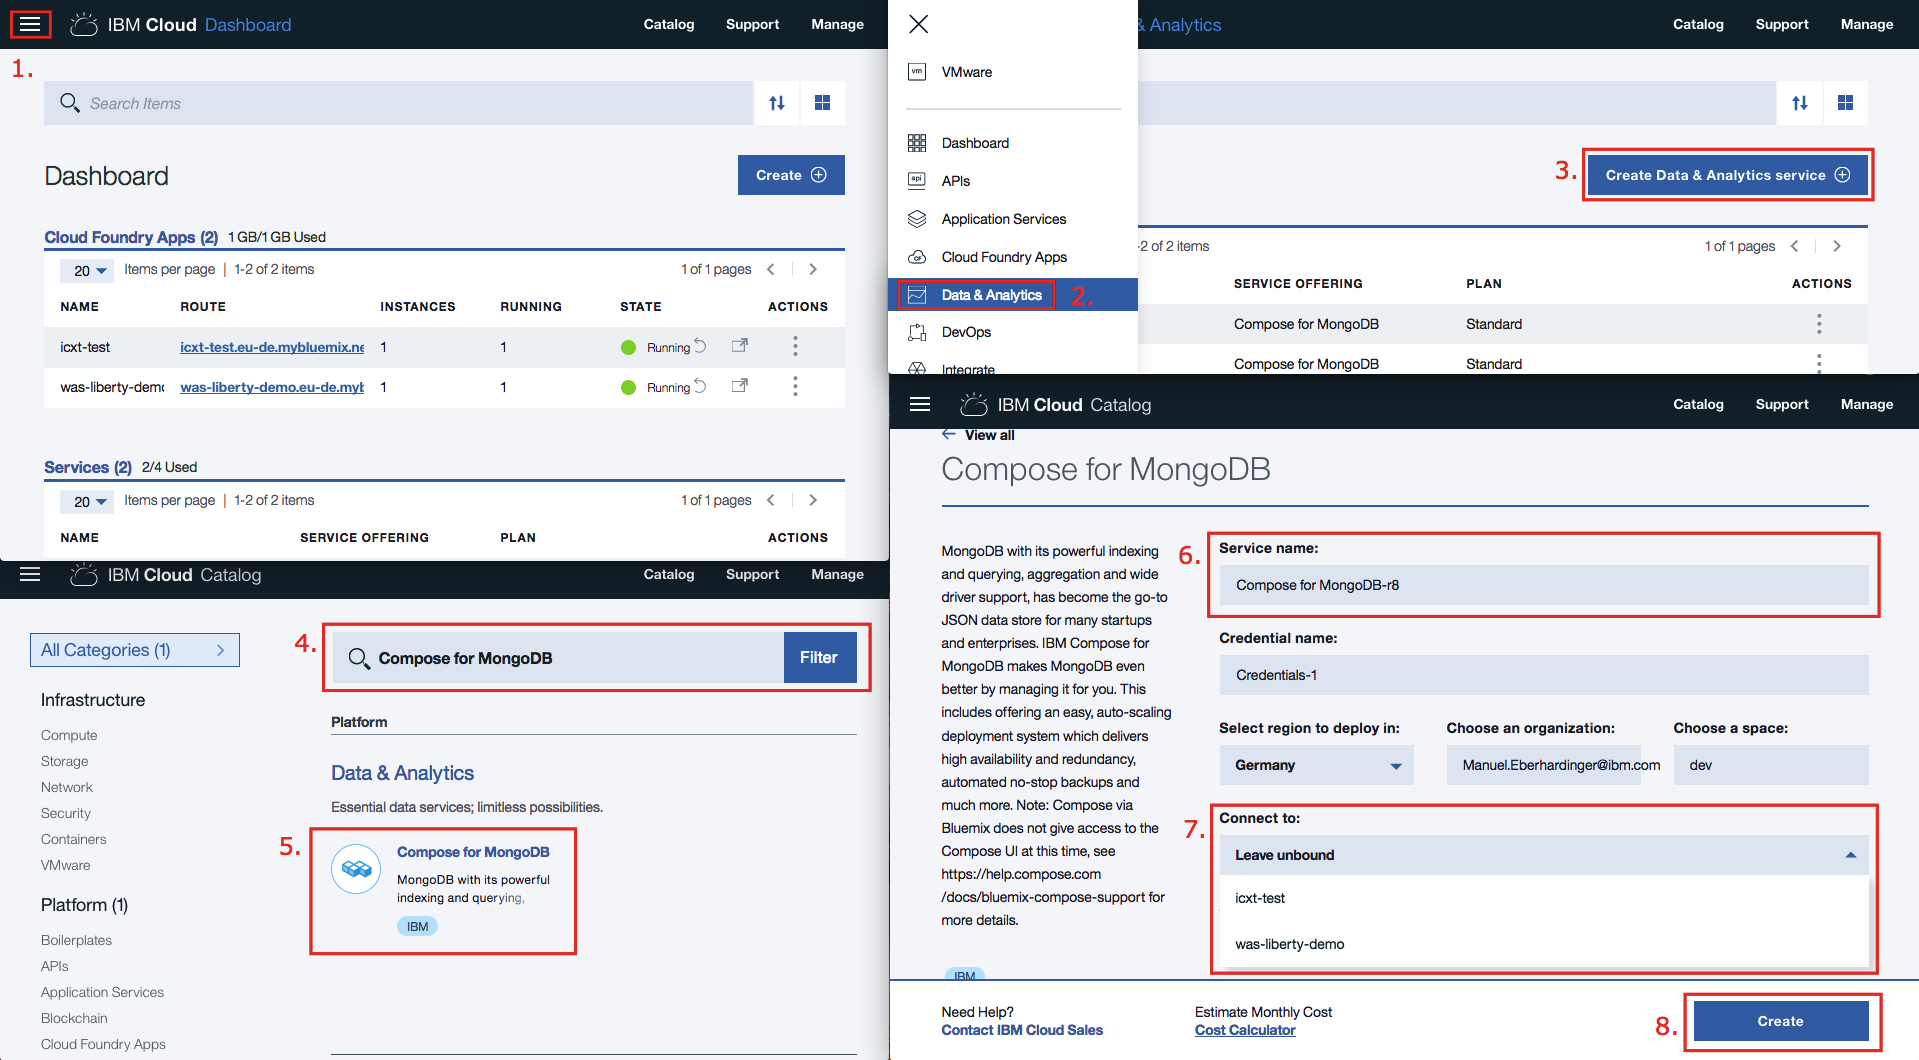Go to next page in Services table
Viewport: 1919px width, 1060px height.
[x=813, y=500]
